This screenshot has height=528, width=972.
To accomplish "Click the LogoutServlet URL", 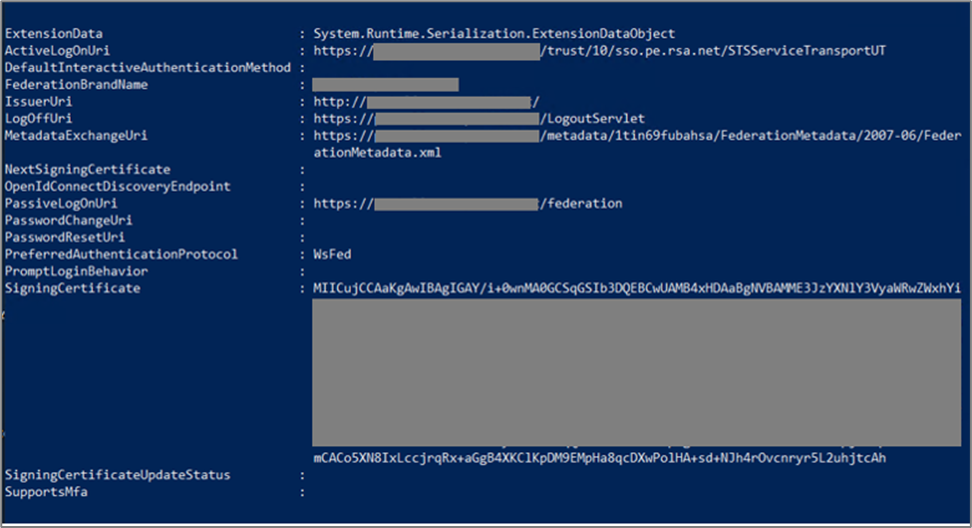I will [592, 118].
